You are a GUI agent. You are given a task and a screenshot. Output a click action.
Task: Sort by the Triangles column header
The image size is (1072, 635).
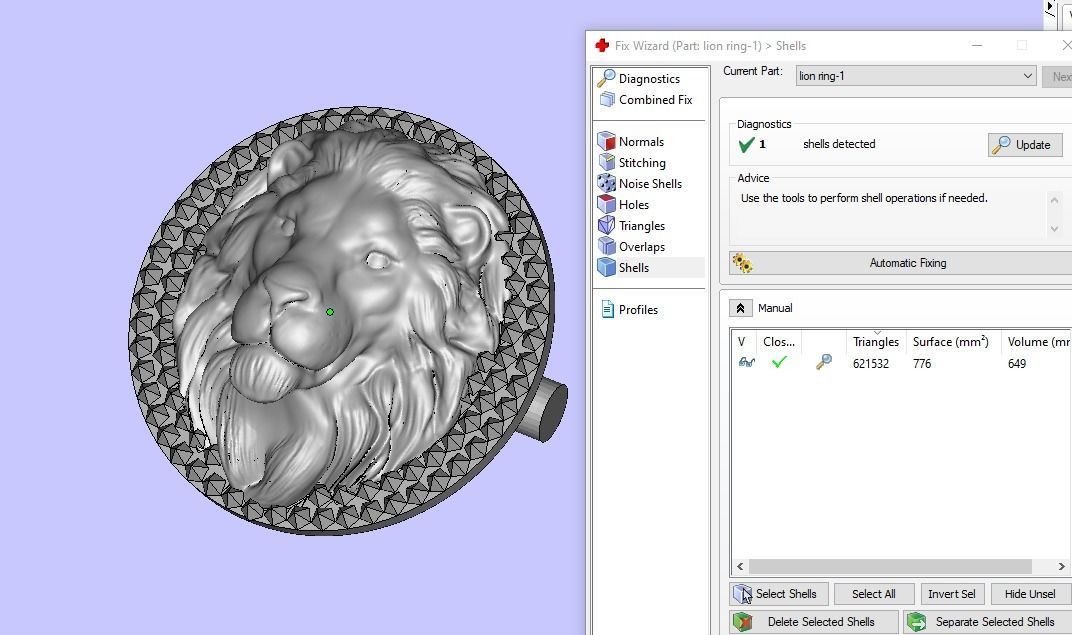[x=876, y=342]
